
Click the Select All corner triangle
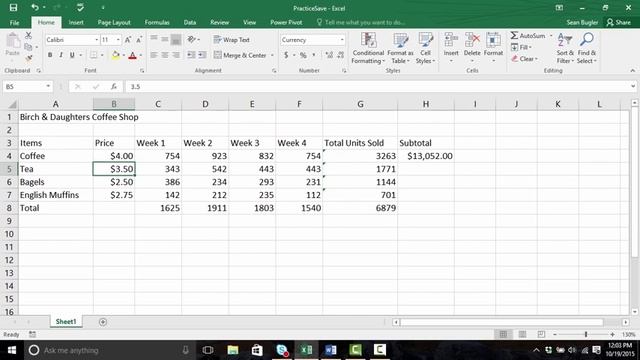click(12, 104)
